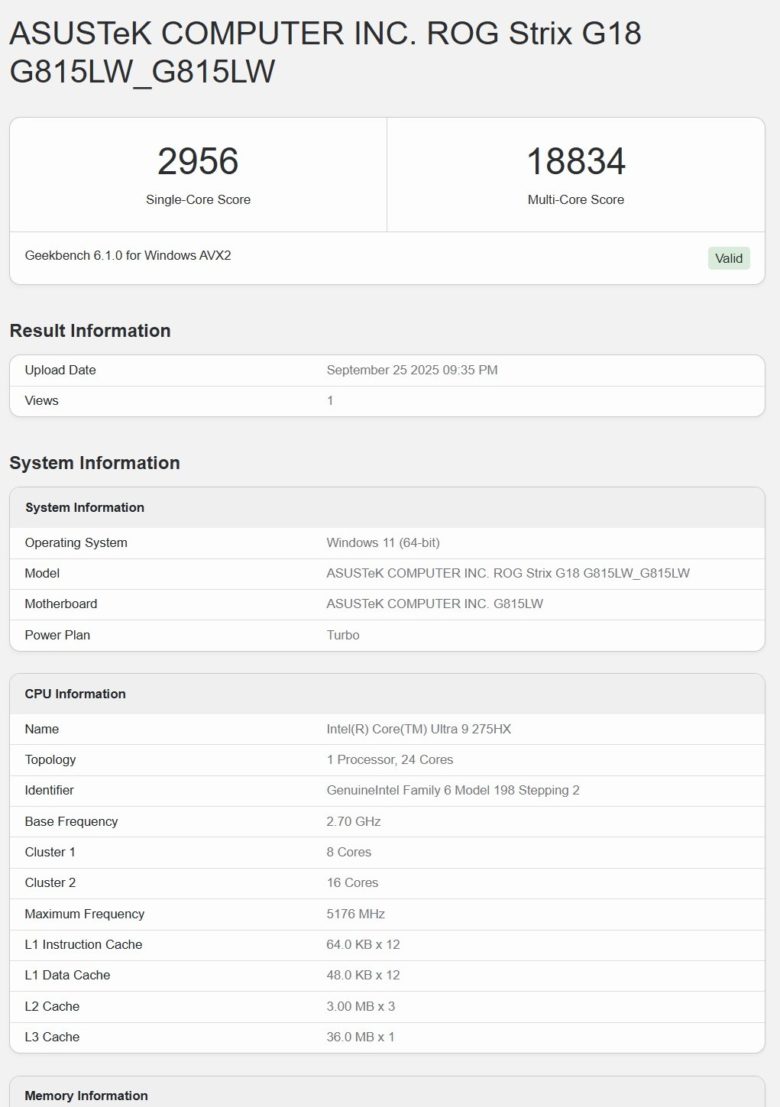Click the Identifier label
Screen dimensions: 780x1107
point(49,790)
